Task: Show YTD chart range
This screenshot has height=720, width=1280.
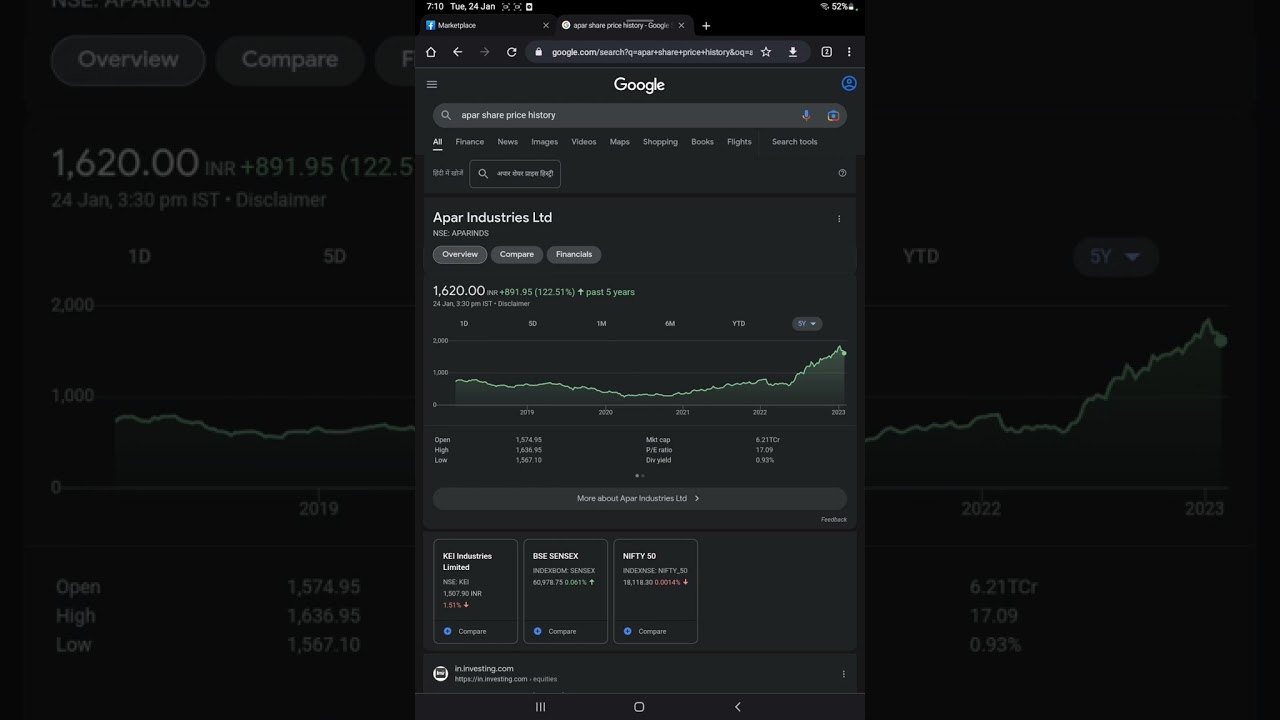Action: [738, 324]
